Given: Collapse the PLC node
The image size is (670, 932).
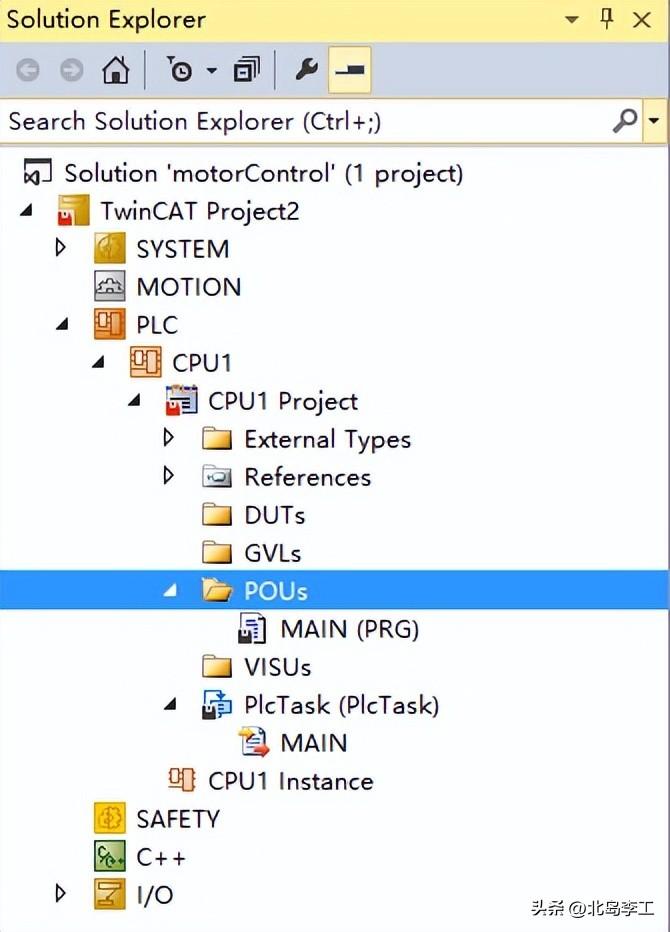Looking at the screenshot, I should [x=62, y=324].
